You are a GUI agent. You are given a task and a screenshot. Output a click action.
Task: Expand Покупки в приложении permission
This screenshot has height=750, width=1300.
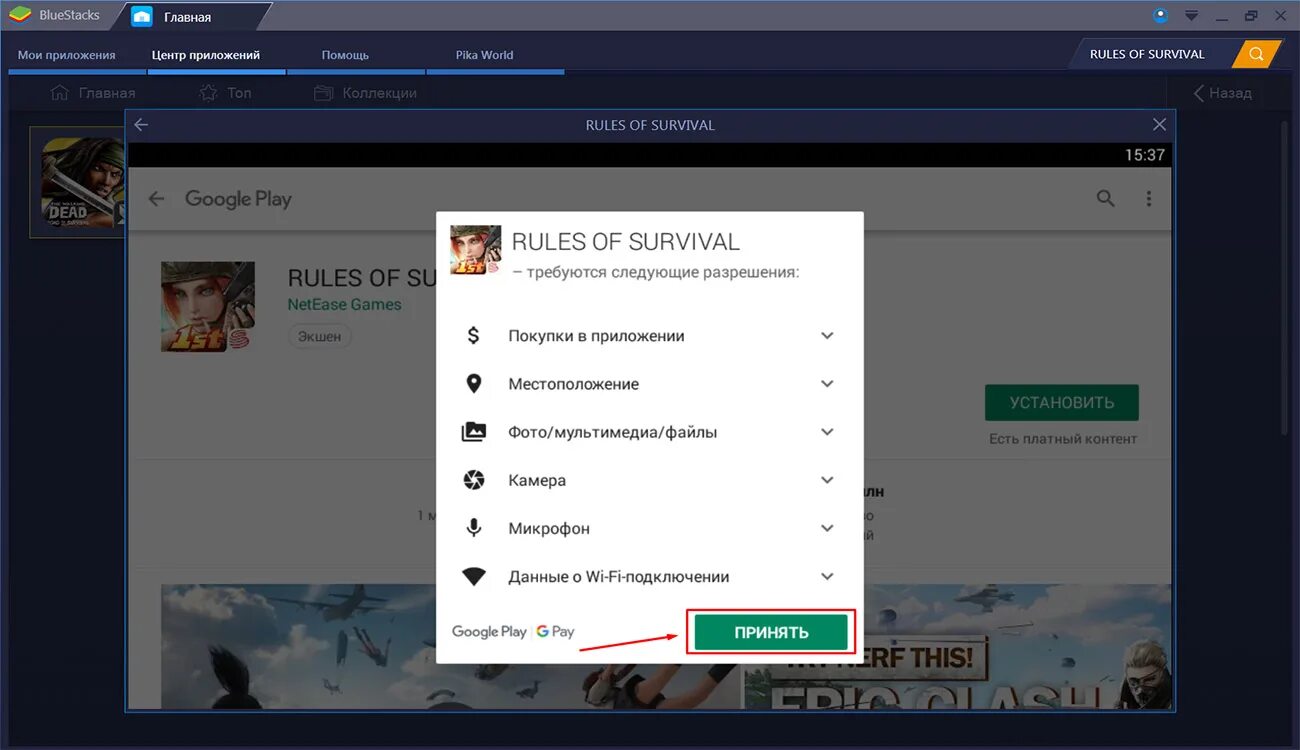827,336
